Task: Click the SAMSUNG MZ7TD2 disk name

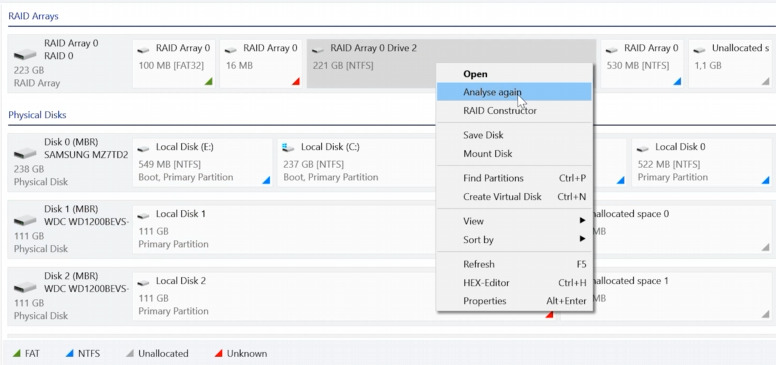Action: pyautogui.click(x=86, y=155)
